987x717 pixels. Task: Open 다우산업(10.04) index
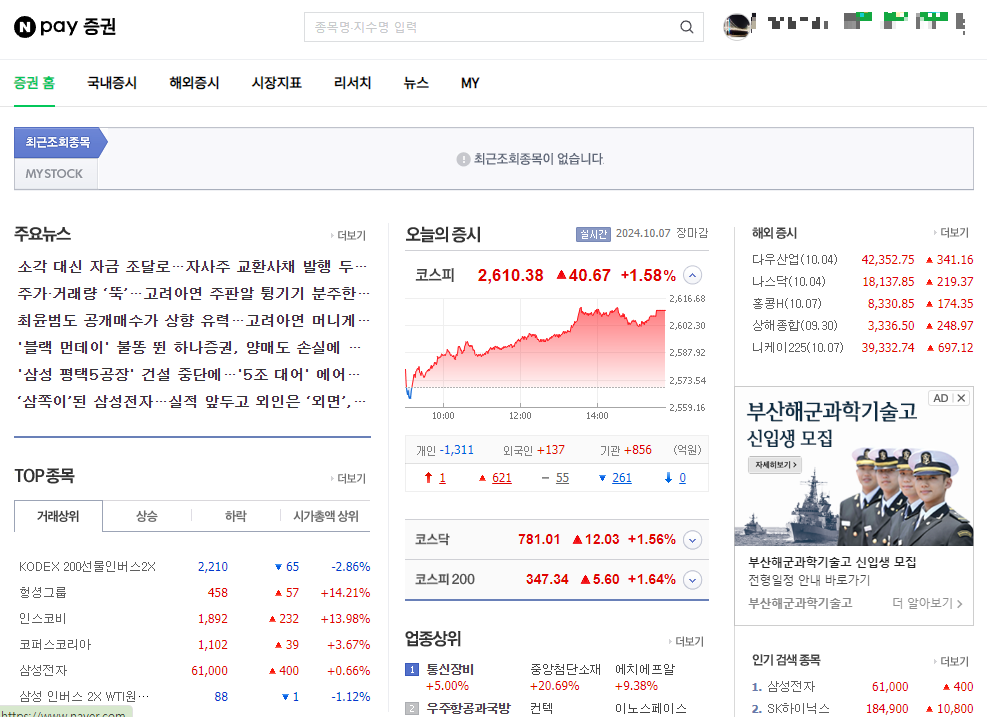tap(794, 259)
